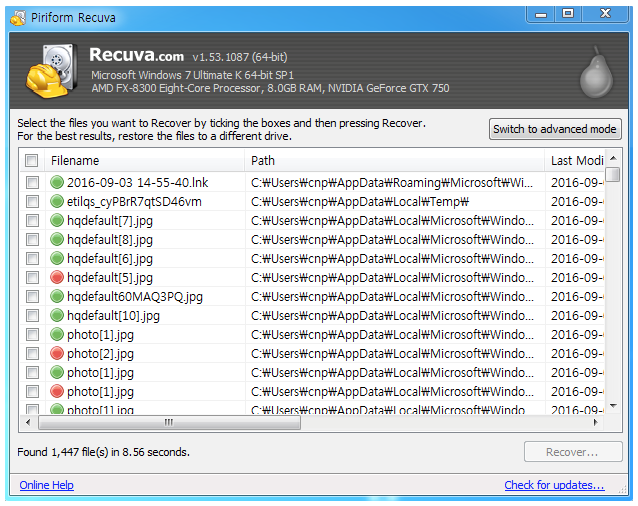Click red status dot of photo[2].jpg
Image resolution: width=638 pixels, height=506 pixels.
pyautogui.click(x=57, y=353)
